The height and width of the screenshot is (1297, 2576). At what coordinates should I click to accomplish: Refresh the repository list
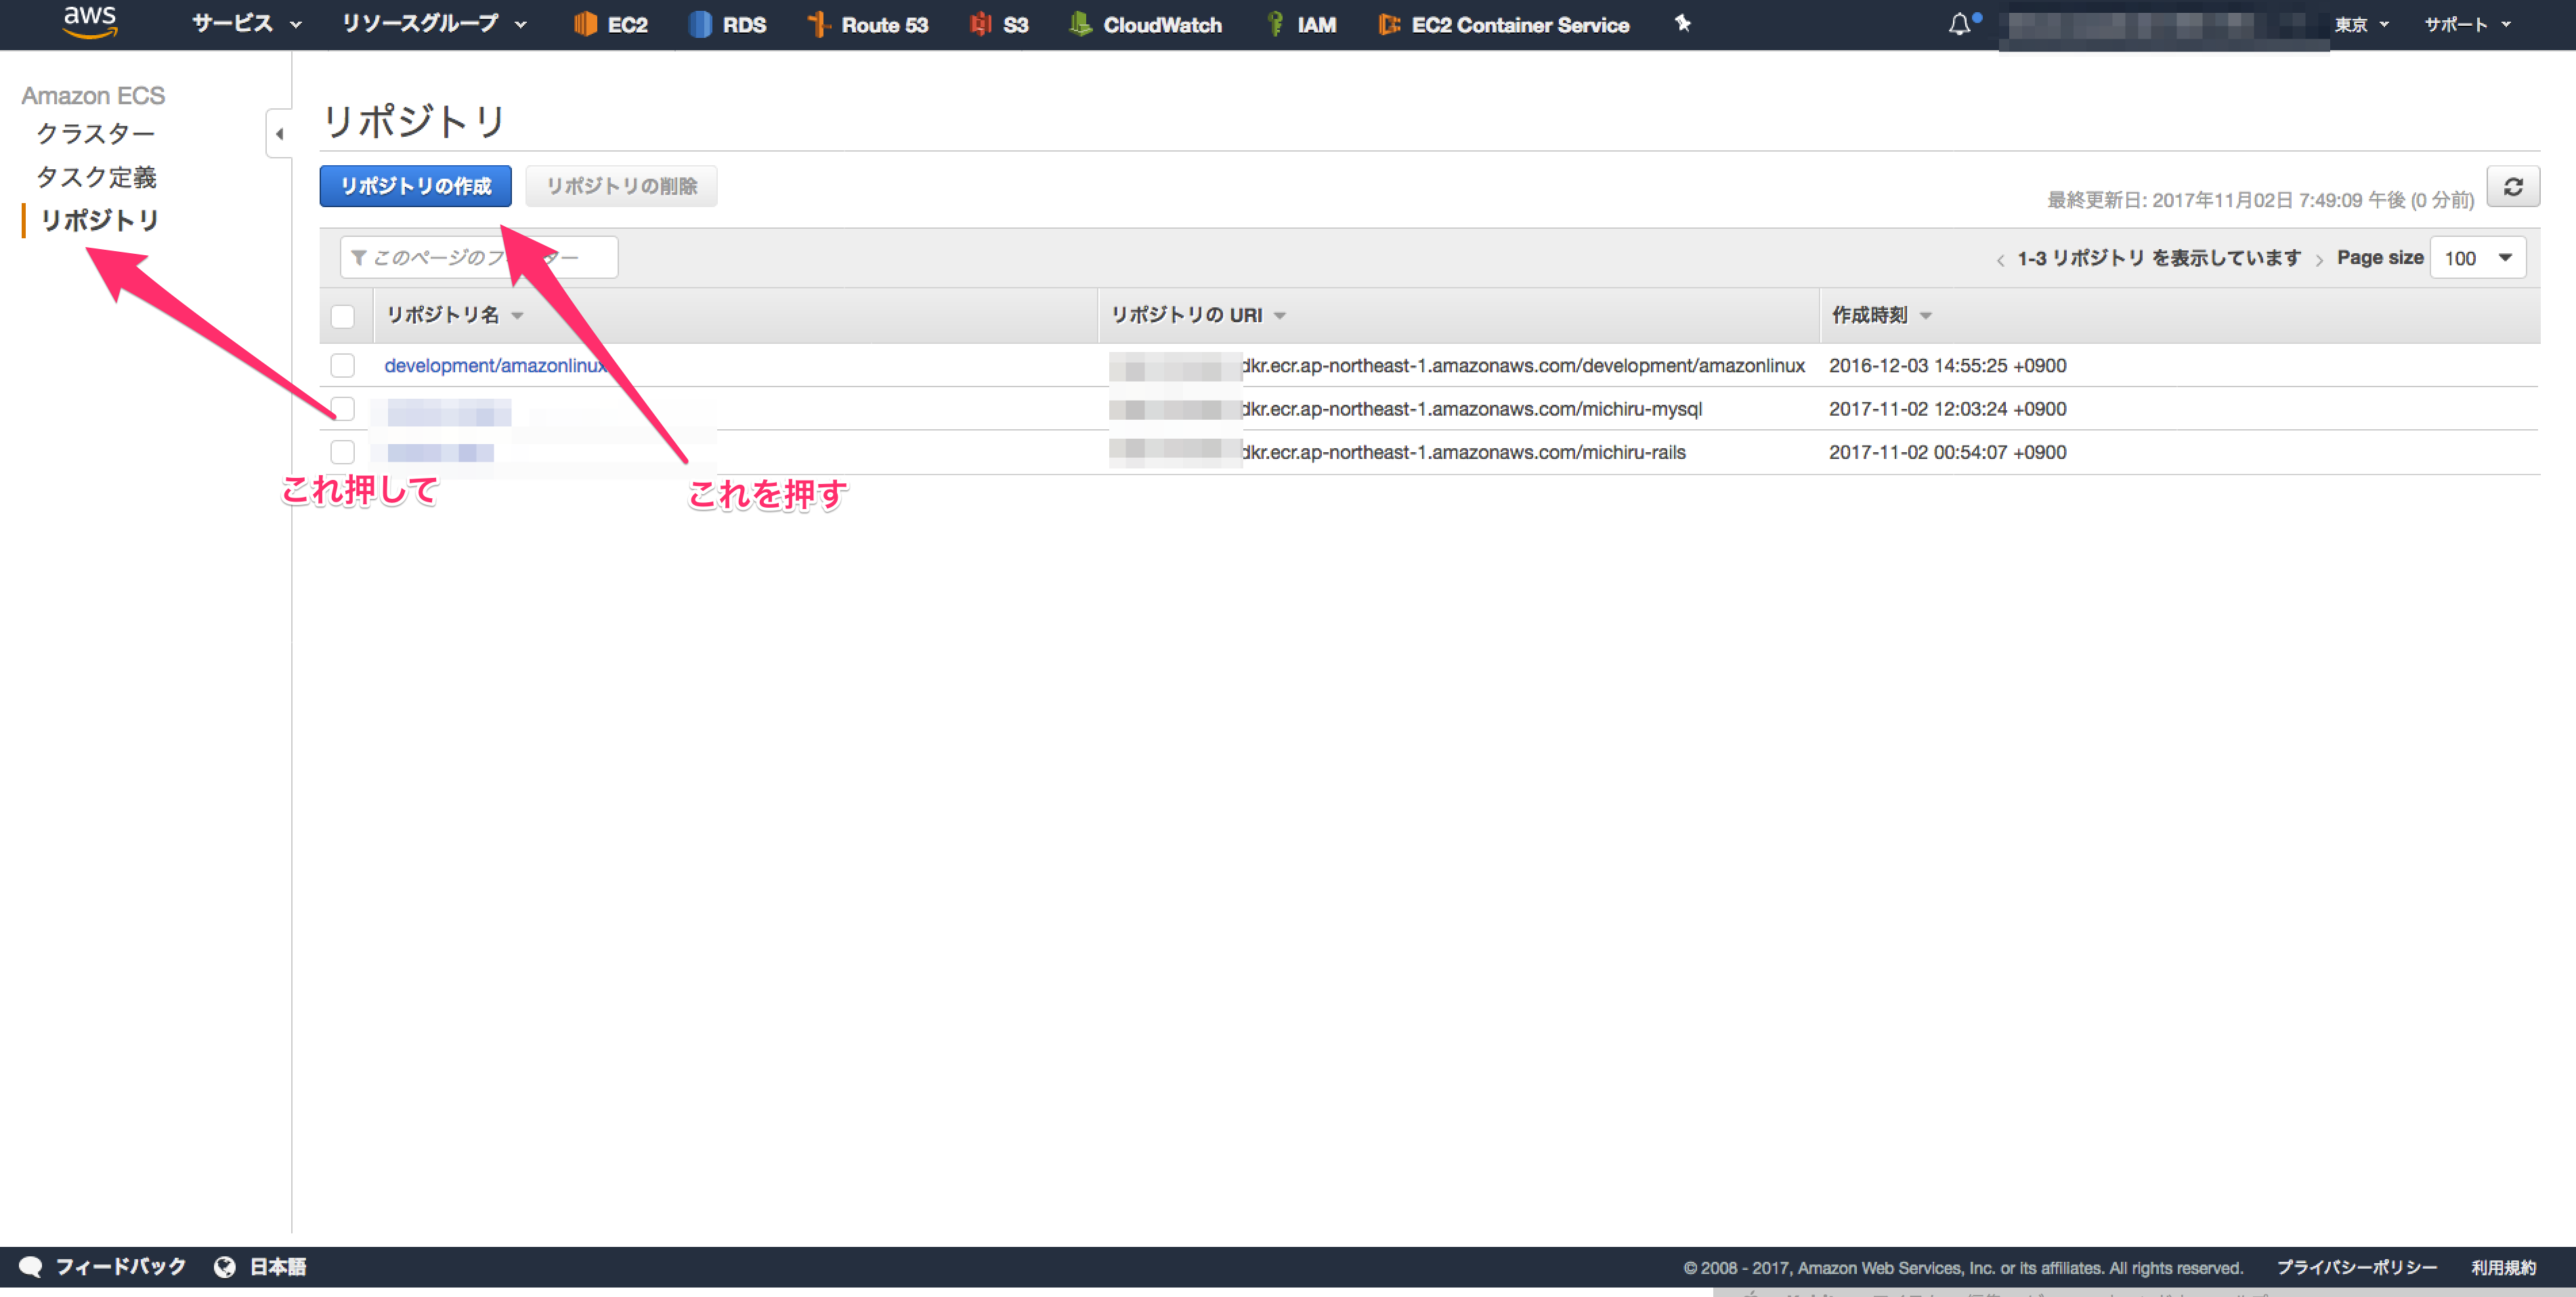[2512, 187]
